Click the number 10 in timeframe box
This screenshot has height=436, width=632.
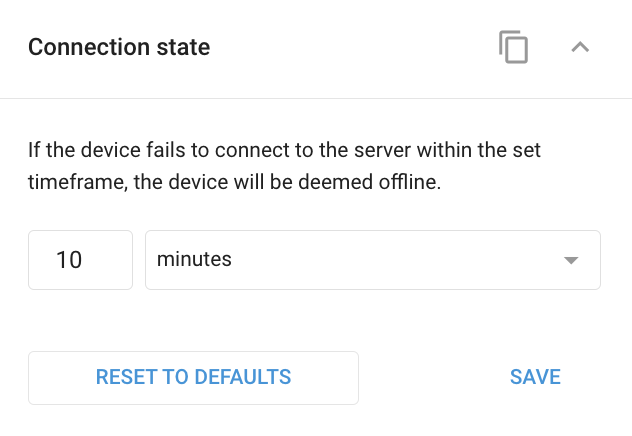(69, 260)
